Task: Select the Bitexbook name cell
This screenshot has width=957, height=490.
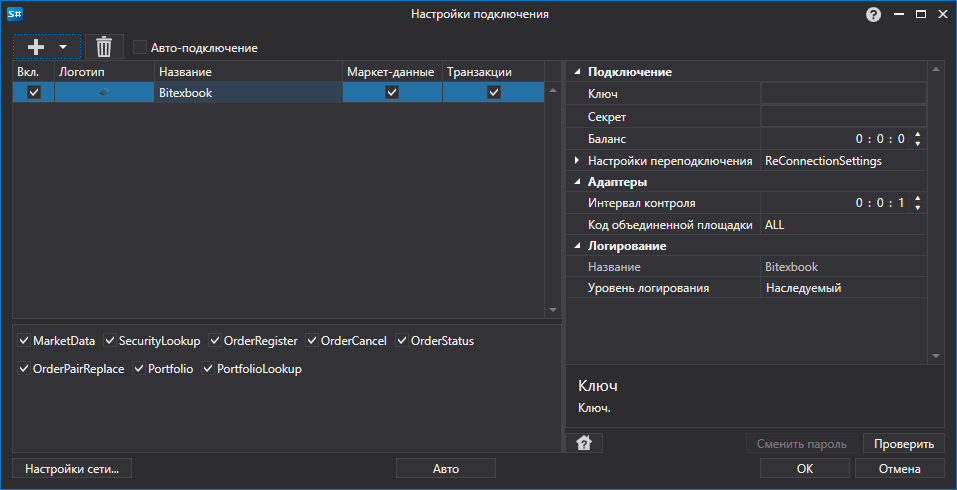Action: pyautogui.click(x=248, y=93)
